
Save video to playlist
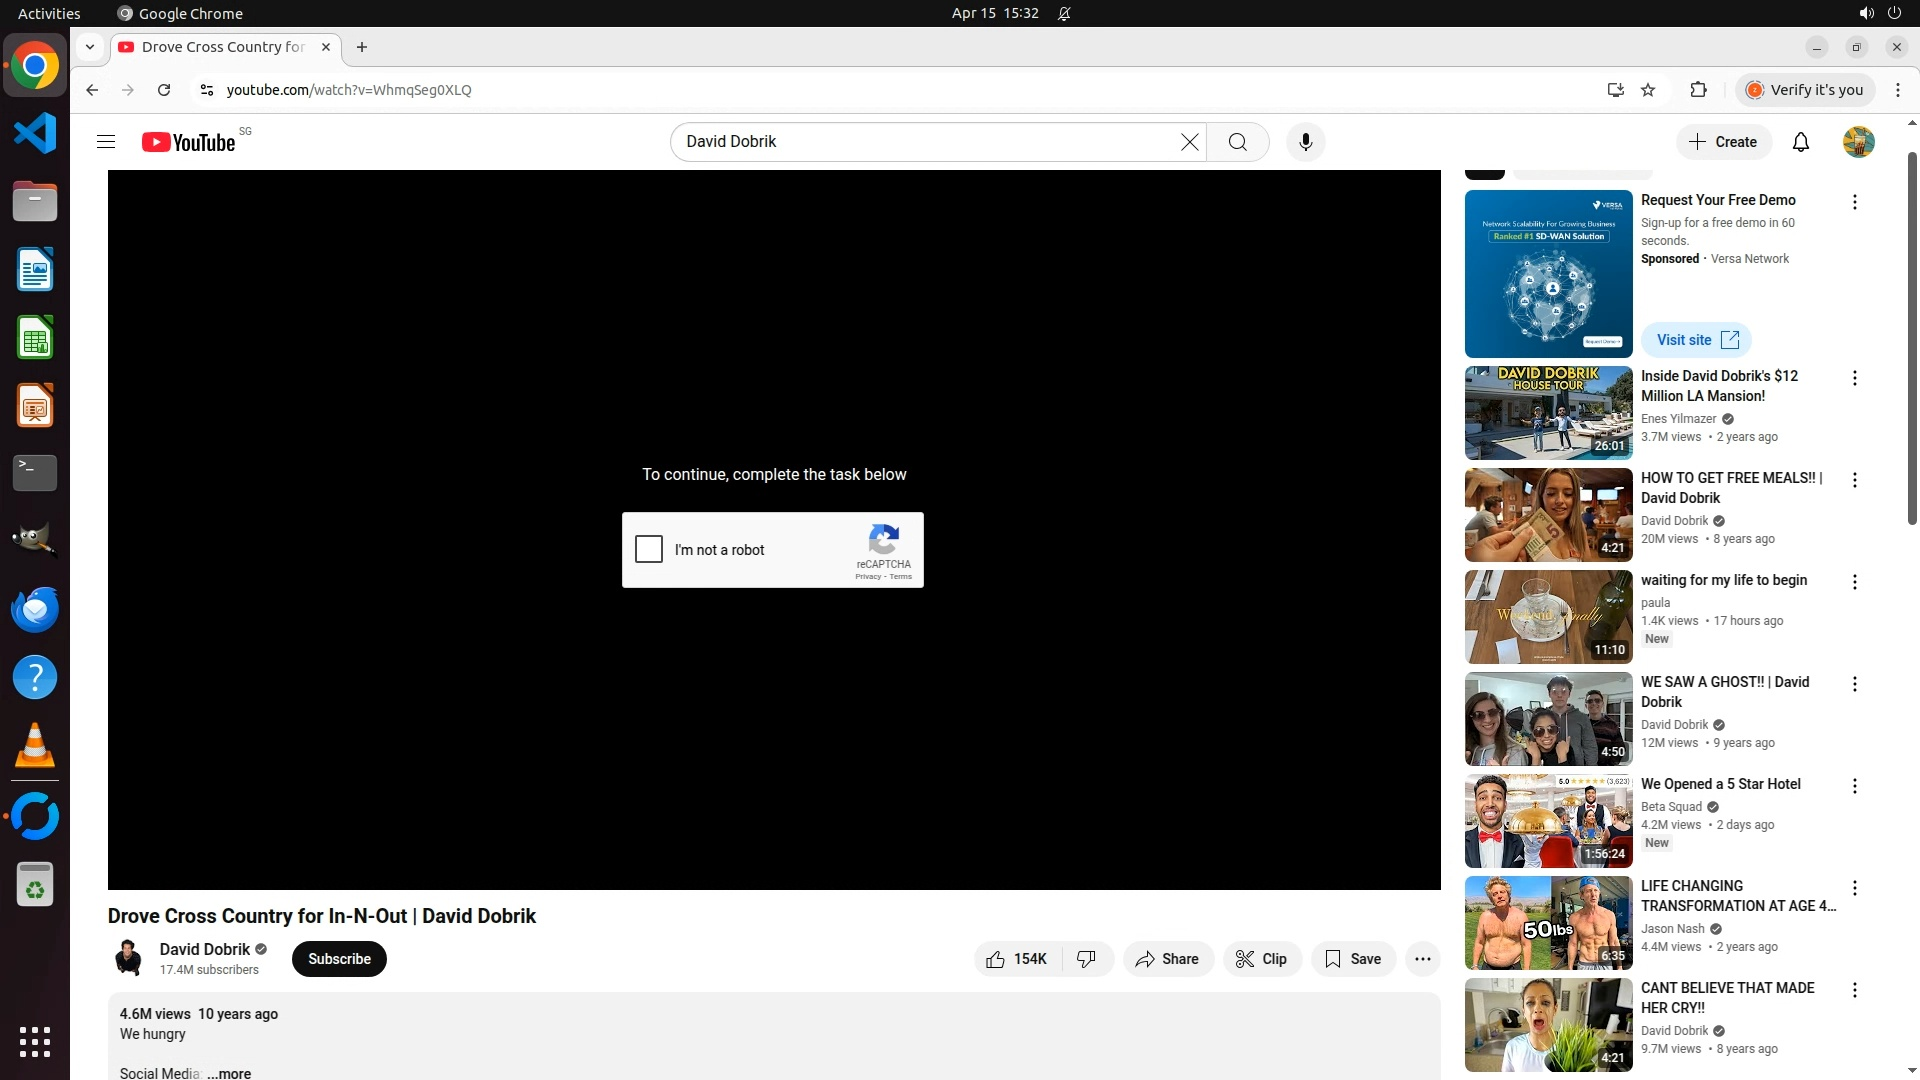click(x=1352, y=959)
